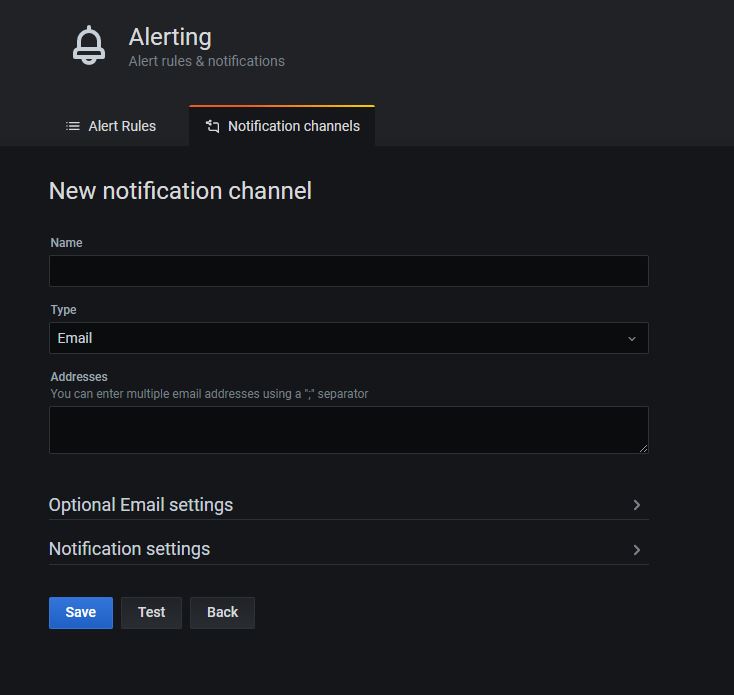Click the Alert Rules list icon
The height and width of the screenshot is (695, 734).
pos(73,126)
